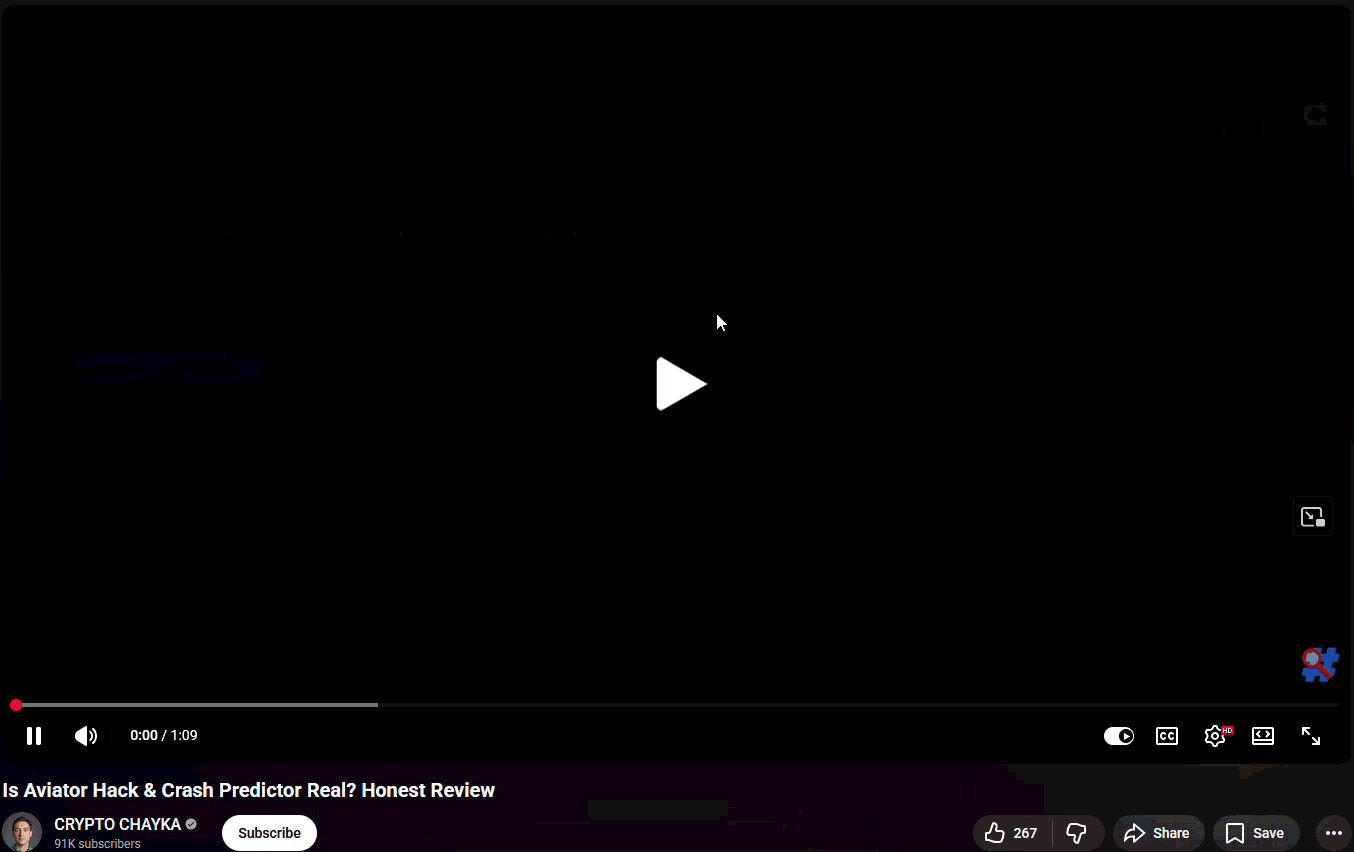Turn on closed captions with the CC icon
The height and width of the screenshot is (852, 1354).
1167,736
